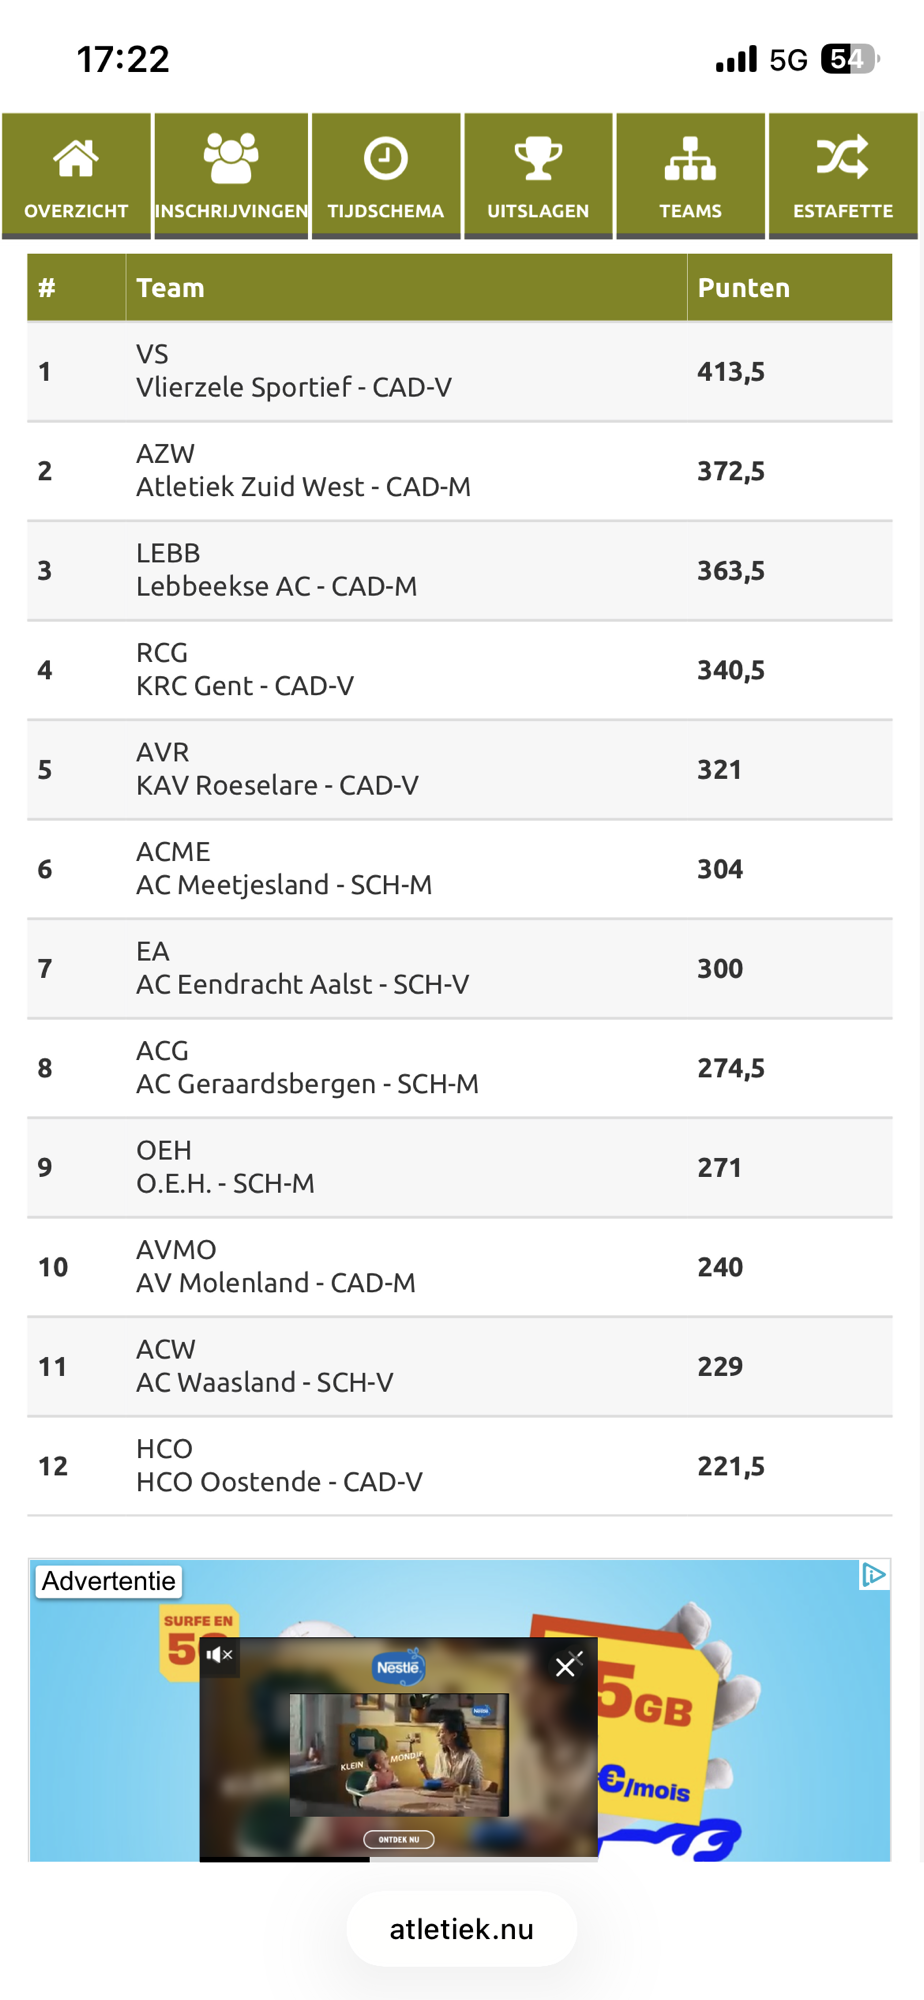Tap the Ontdek Nu ad button
924x2000 pixels.
[399, 1839]
